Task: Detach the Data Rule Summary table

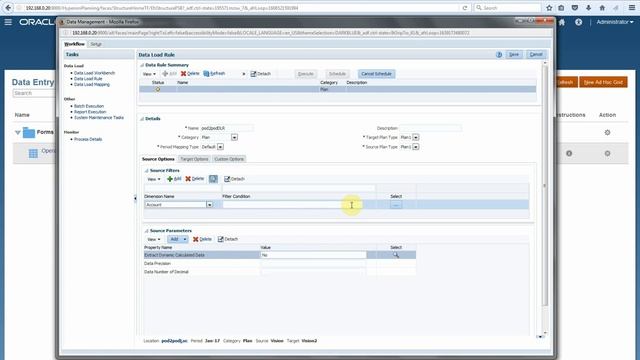Action: 260,74
